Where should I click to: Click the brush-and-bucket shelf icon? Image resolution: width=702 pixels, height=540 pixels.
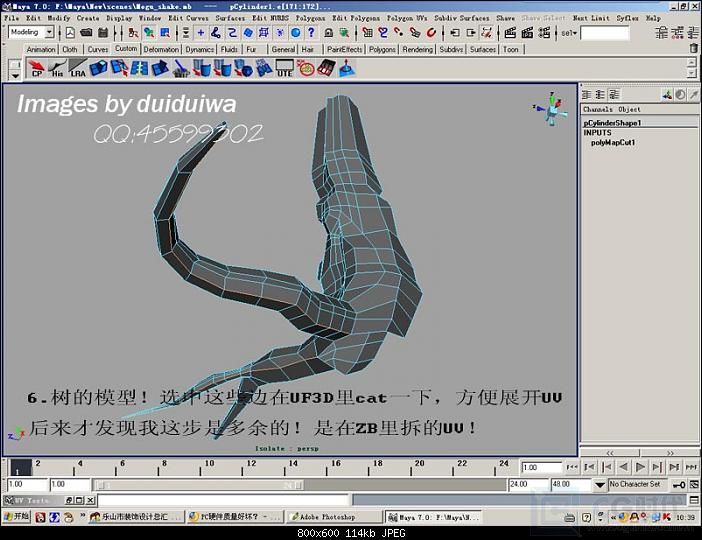[x=181, y=69]
